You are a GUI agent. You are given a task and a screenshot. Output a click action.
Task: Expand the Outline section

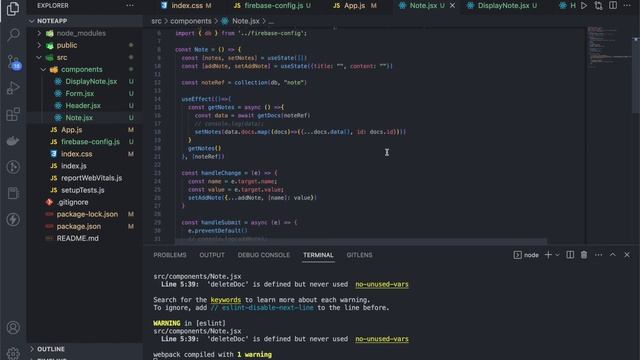(x=85, y=349)
